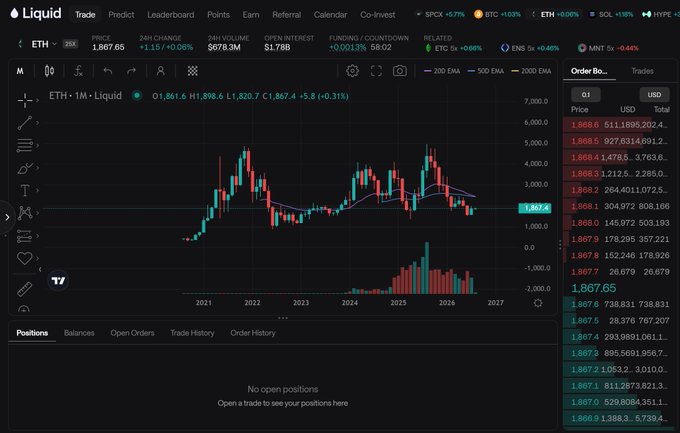Viewport: 680px width, 433px height.
Task: Open related ETC 5x market
Action: (x=453, y=48)
